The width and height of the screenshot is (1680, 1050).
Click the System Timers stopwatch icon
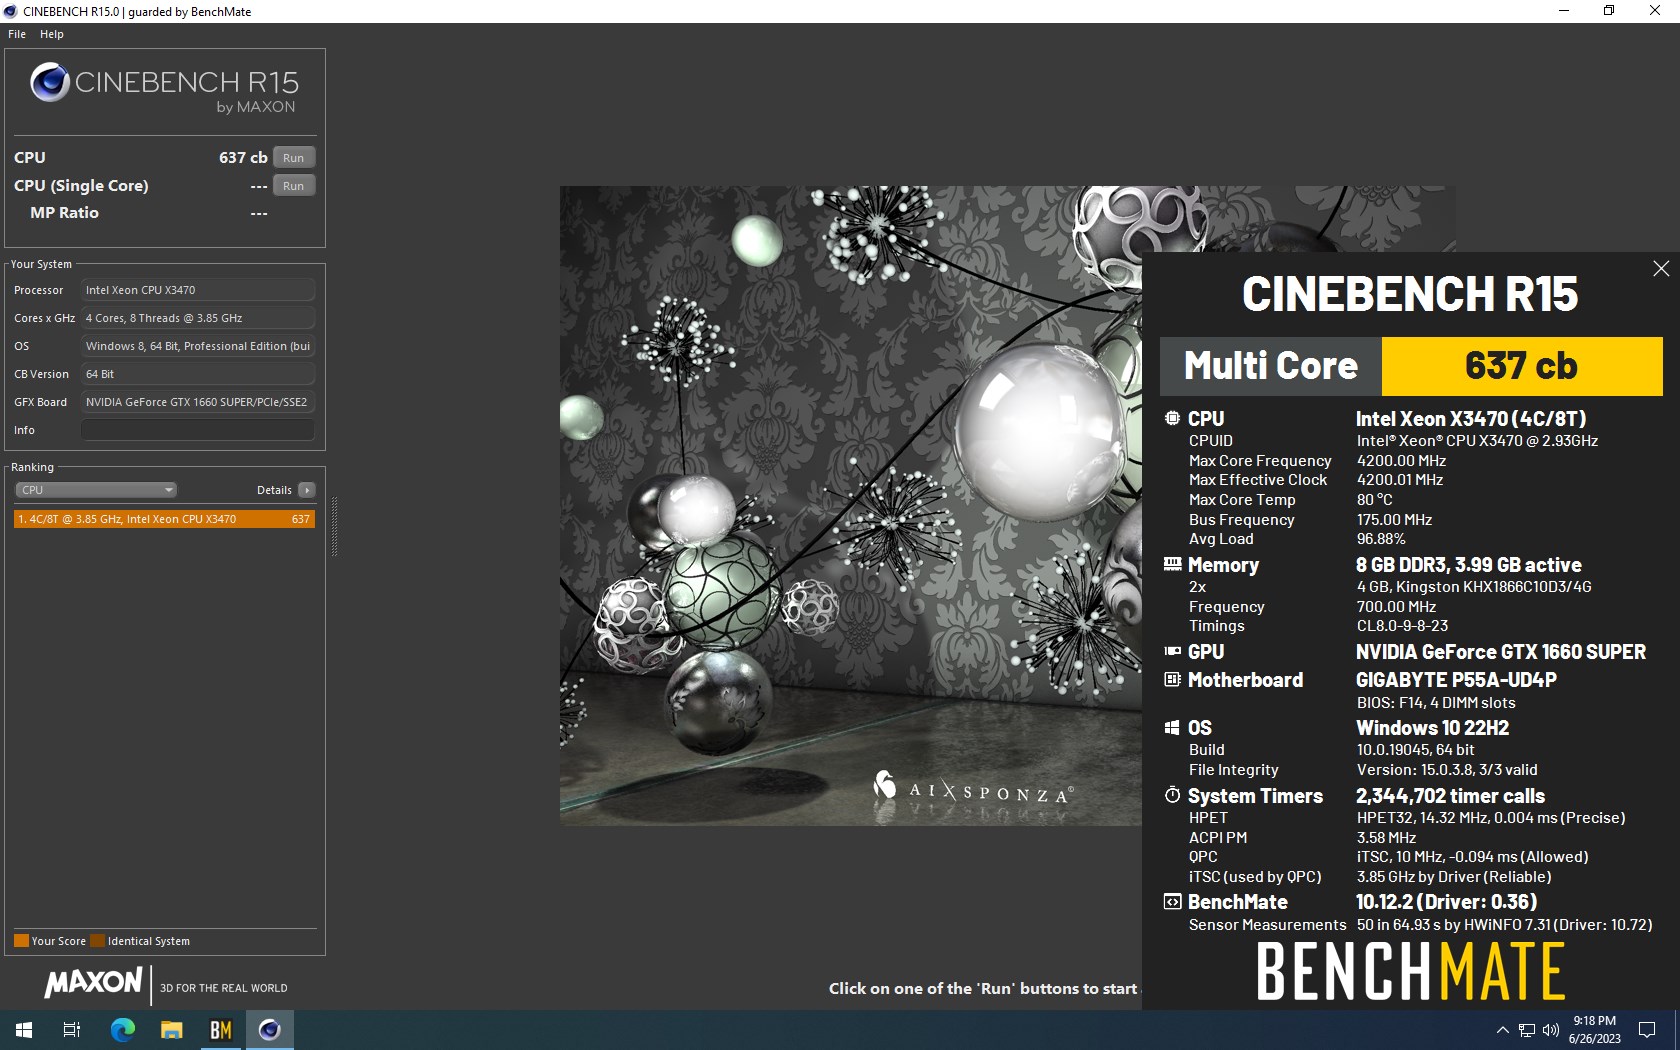[1172, 795]
